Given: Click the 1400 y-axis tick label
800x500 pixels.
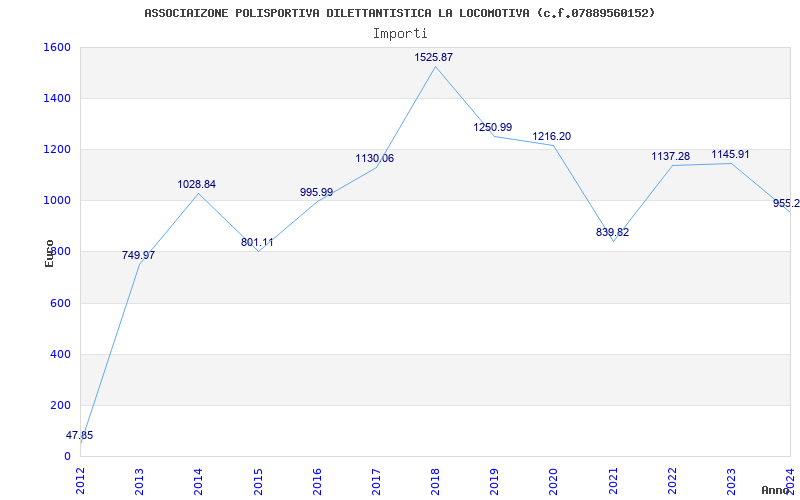Looking at the screenshot, I should [57, 98].
